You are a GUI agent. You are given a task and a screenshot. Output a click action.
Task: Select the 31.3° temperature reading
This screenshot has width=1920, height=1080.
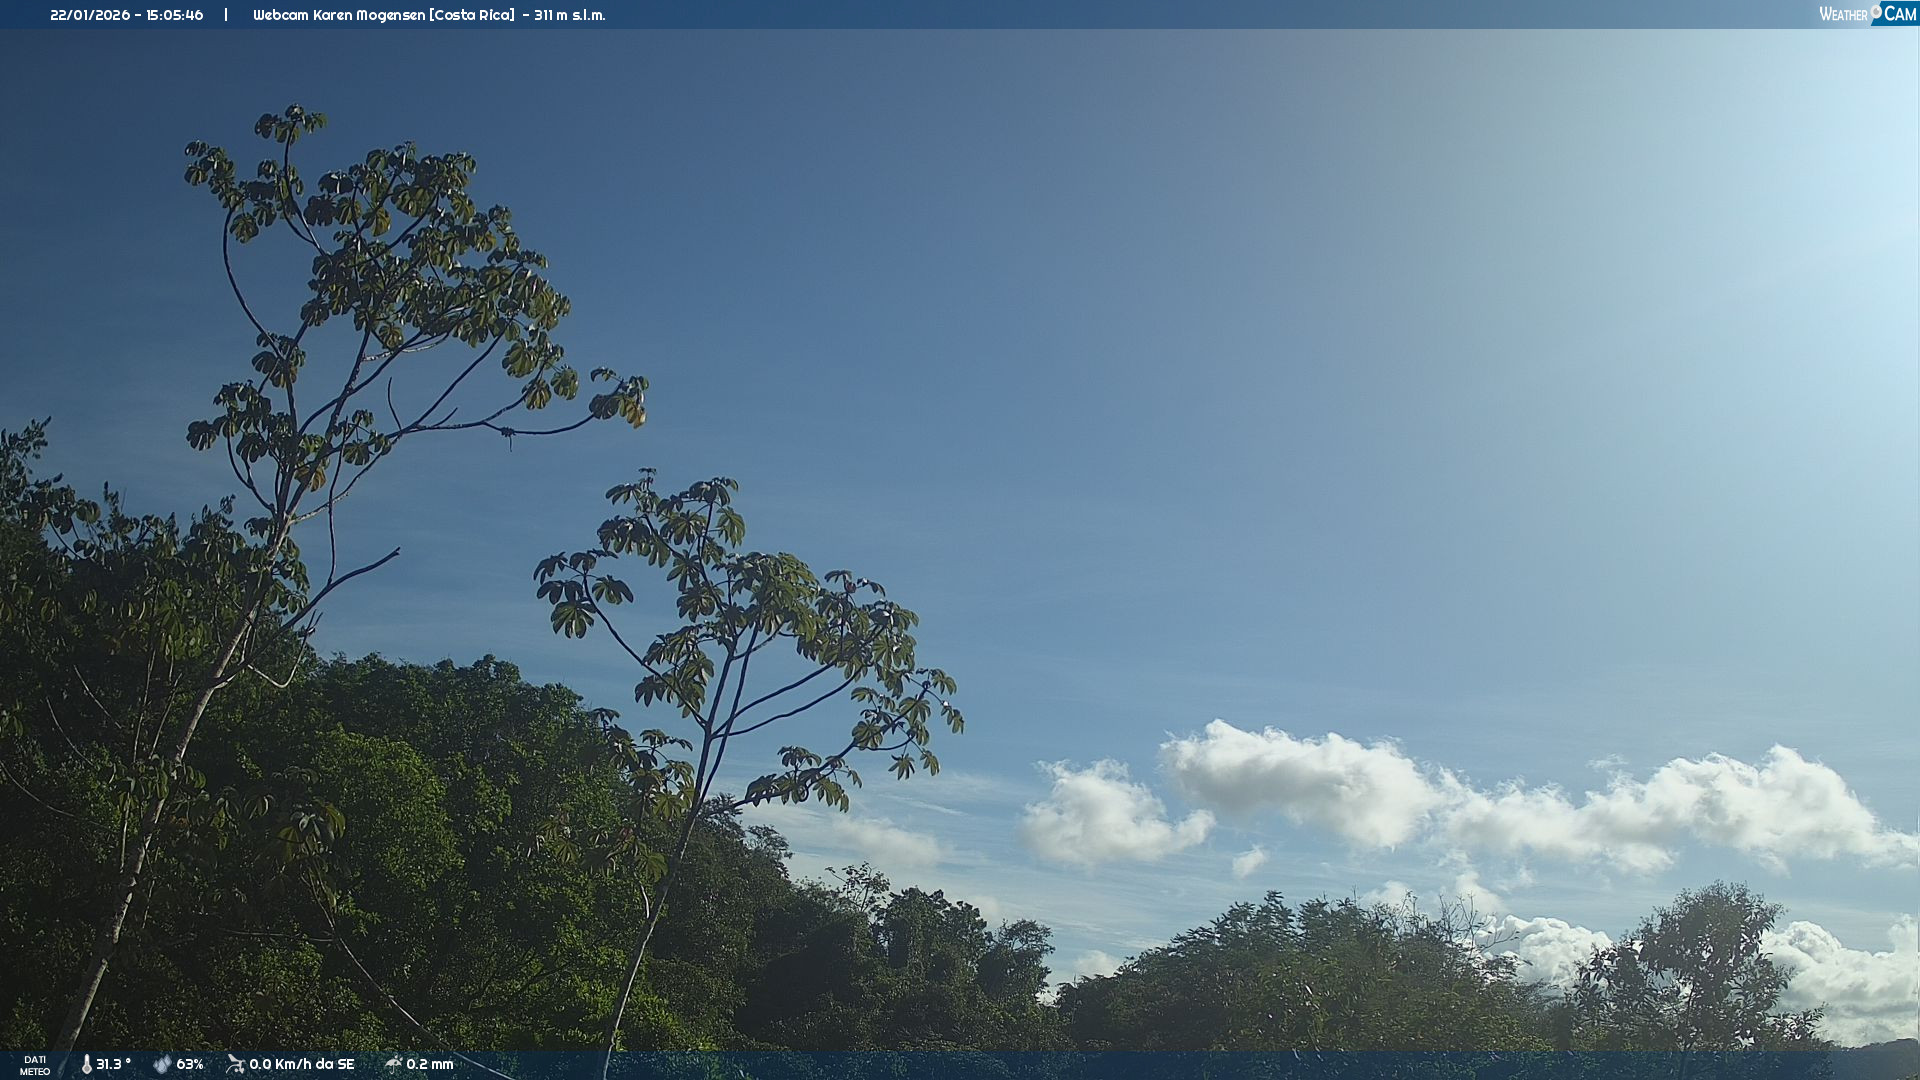[113, 1064]
